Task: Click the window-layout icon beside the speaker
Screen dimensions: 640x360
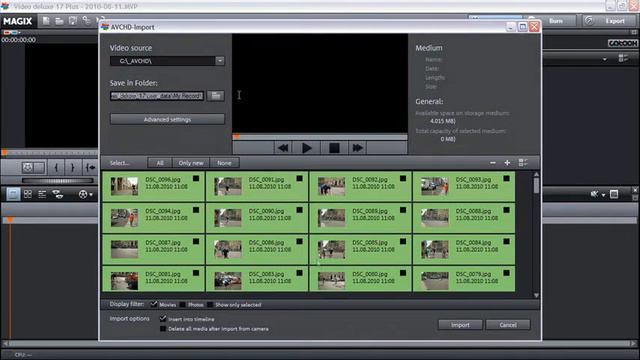Action: click(614, 194)
